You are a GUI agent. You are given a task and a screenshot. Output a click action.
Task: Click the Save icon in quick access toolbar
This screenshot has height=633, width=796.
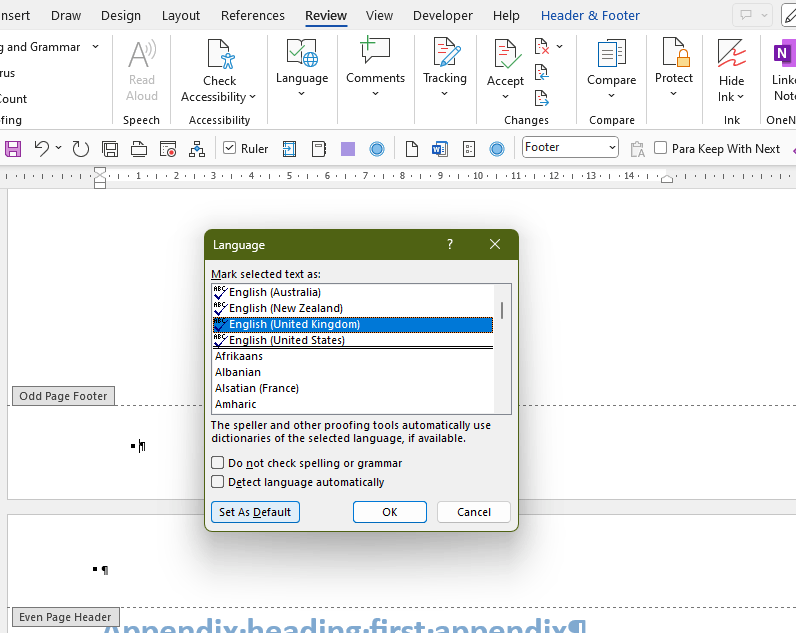pos(13,149)
